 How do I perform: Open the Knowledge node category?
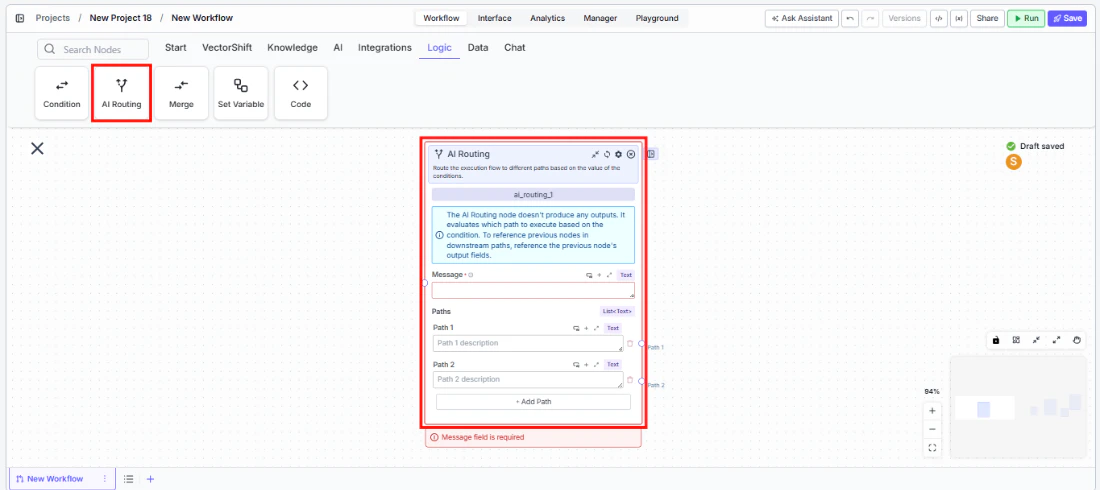[293, 48]
